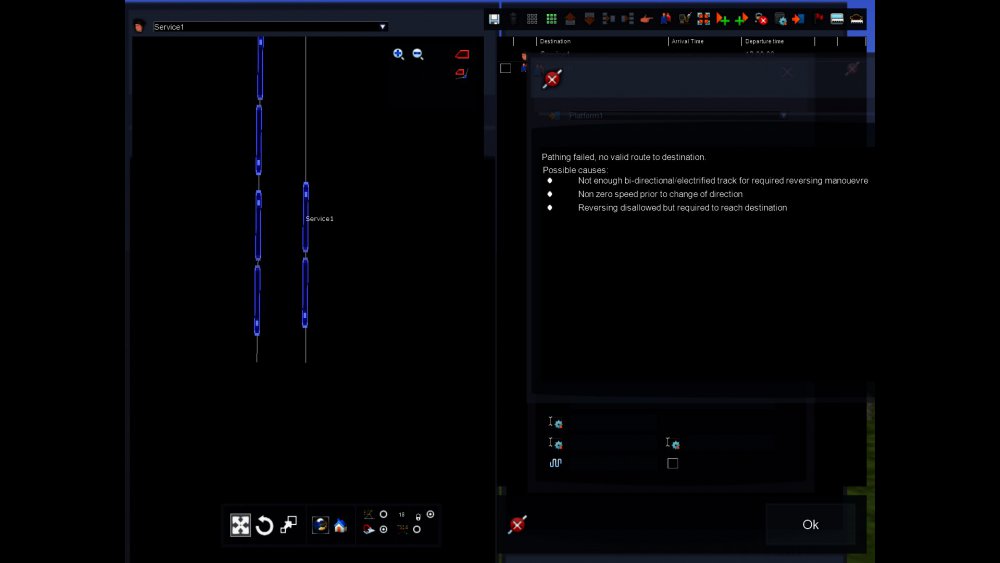Select the Service1 train on the map
The width and height of the screenshot is (1000, 563).
pyautogui.click(x=306, y=218)
